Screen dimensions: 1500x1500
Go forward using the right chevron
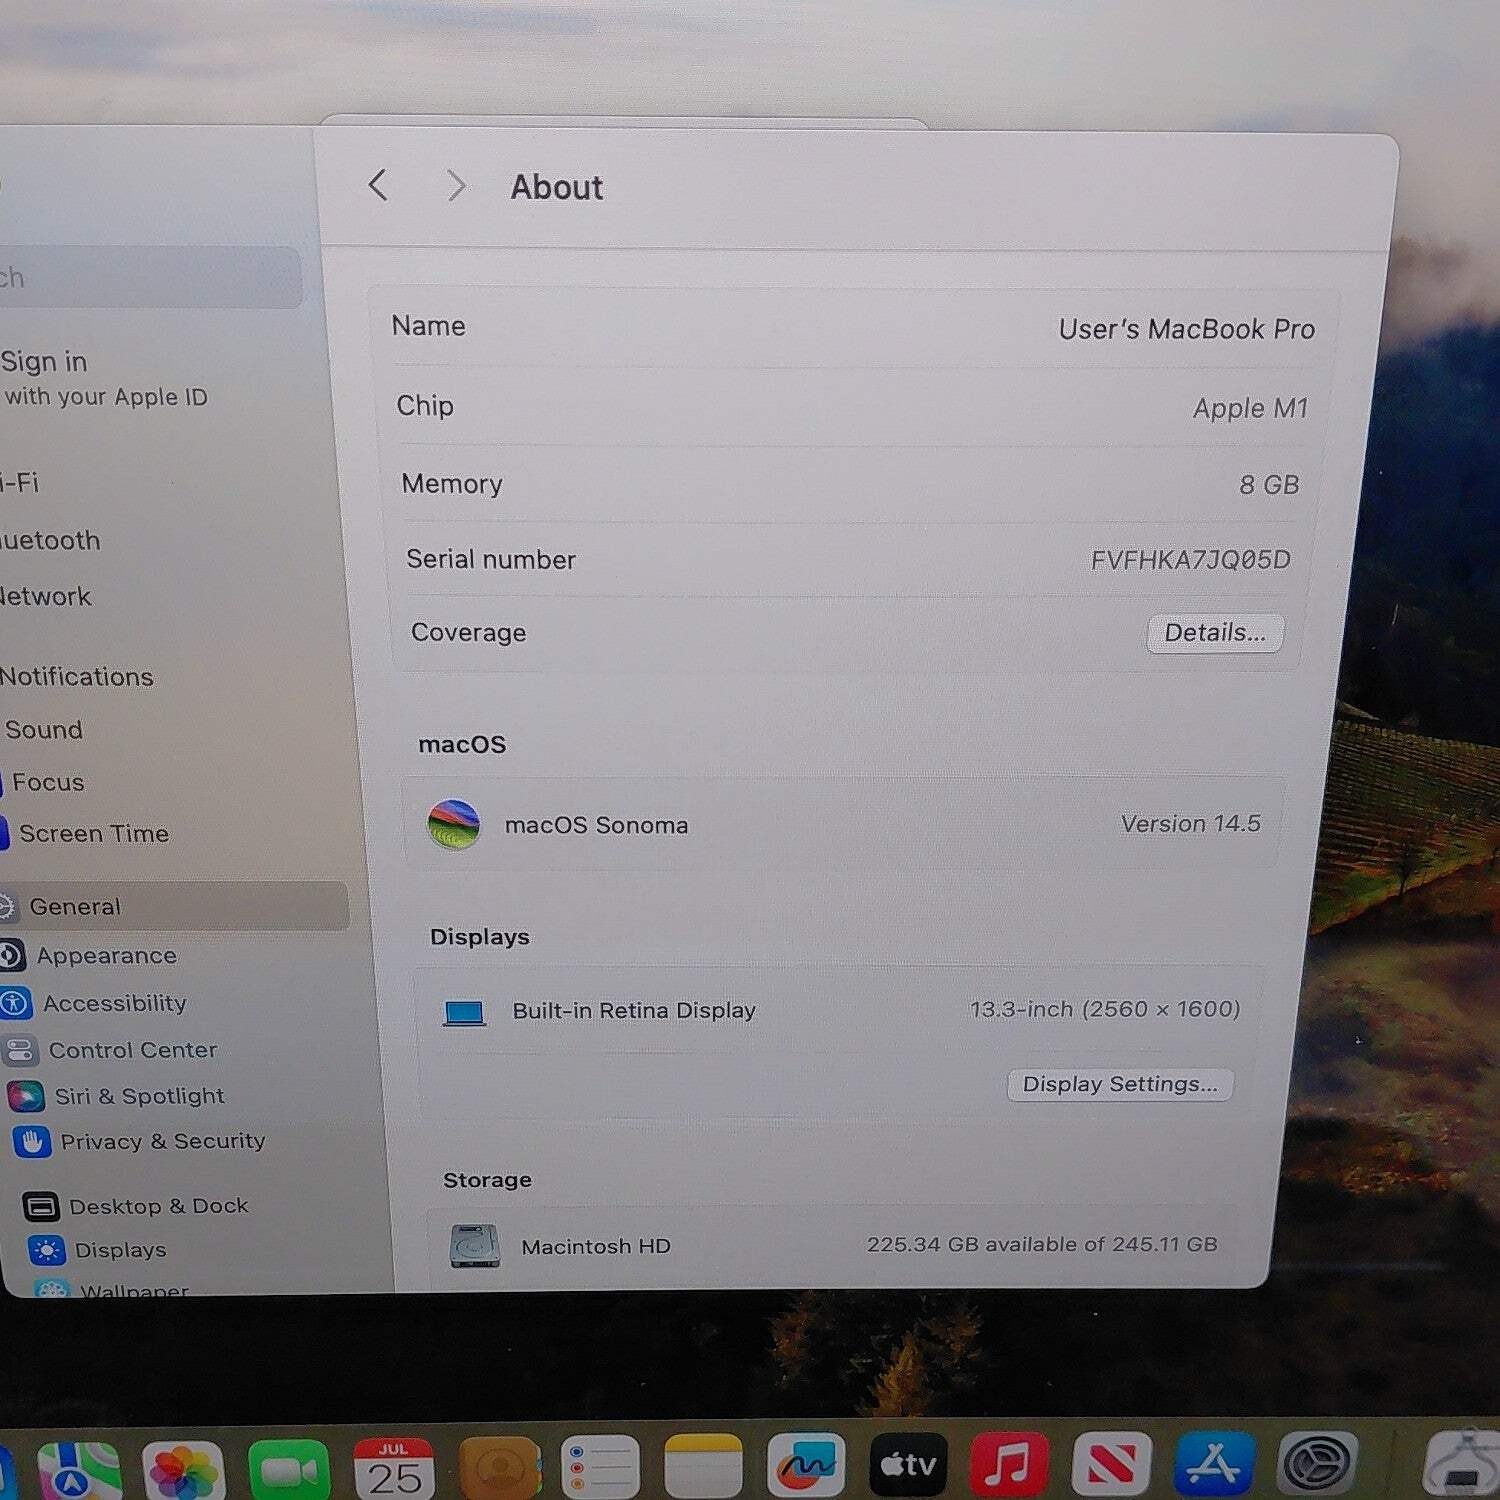456,185
